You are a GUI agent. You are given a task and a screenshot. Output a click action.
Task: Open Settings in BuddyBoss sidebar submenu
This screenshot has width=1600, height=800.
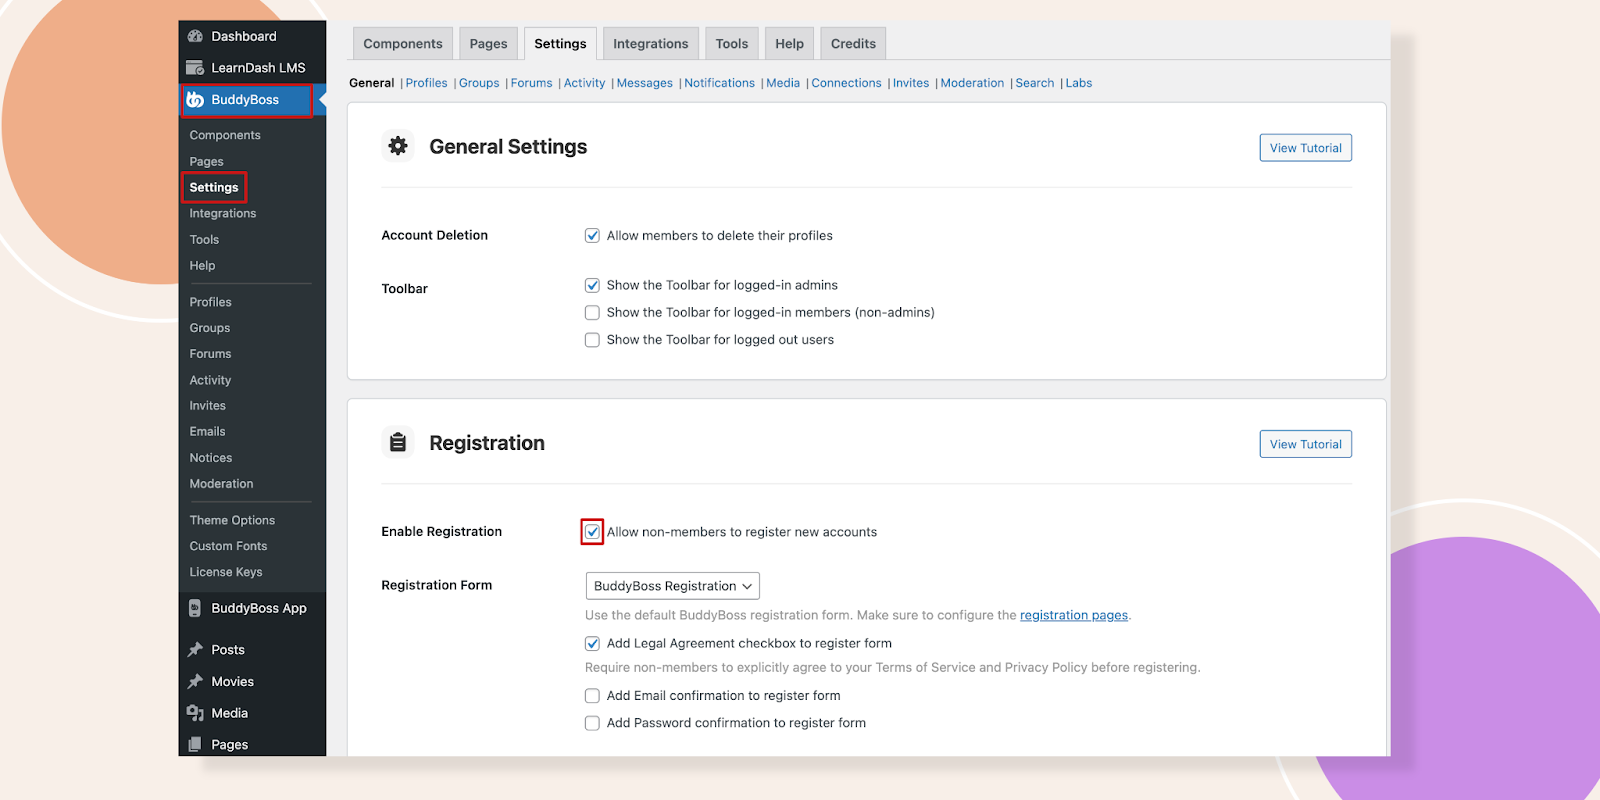[x=214, y=187]
